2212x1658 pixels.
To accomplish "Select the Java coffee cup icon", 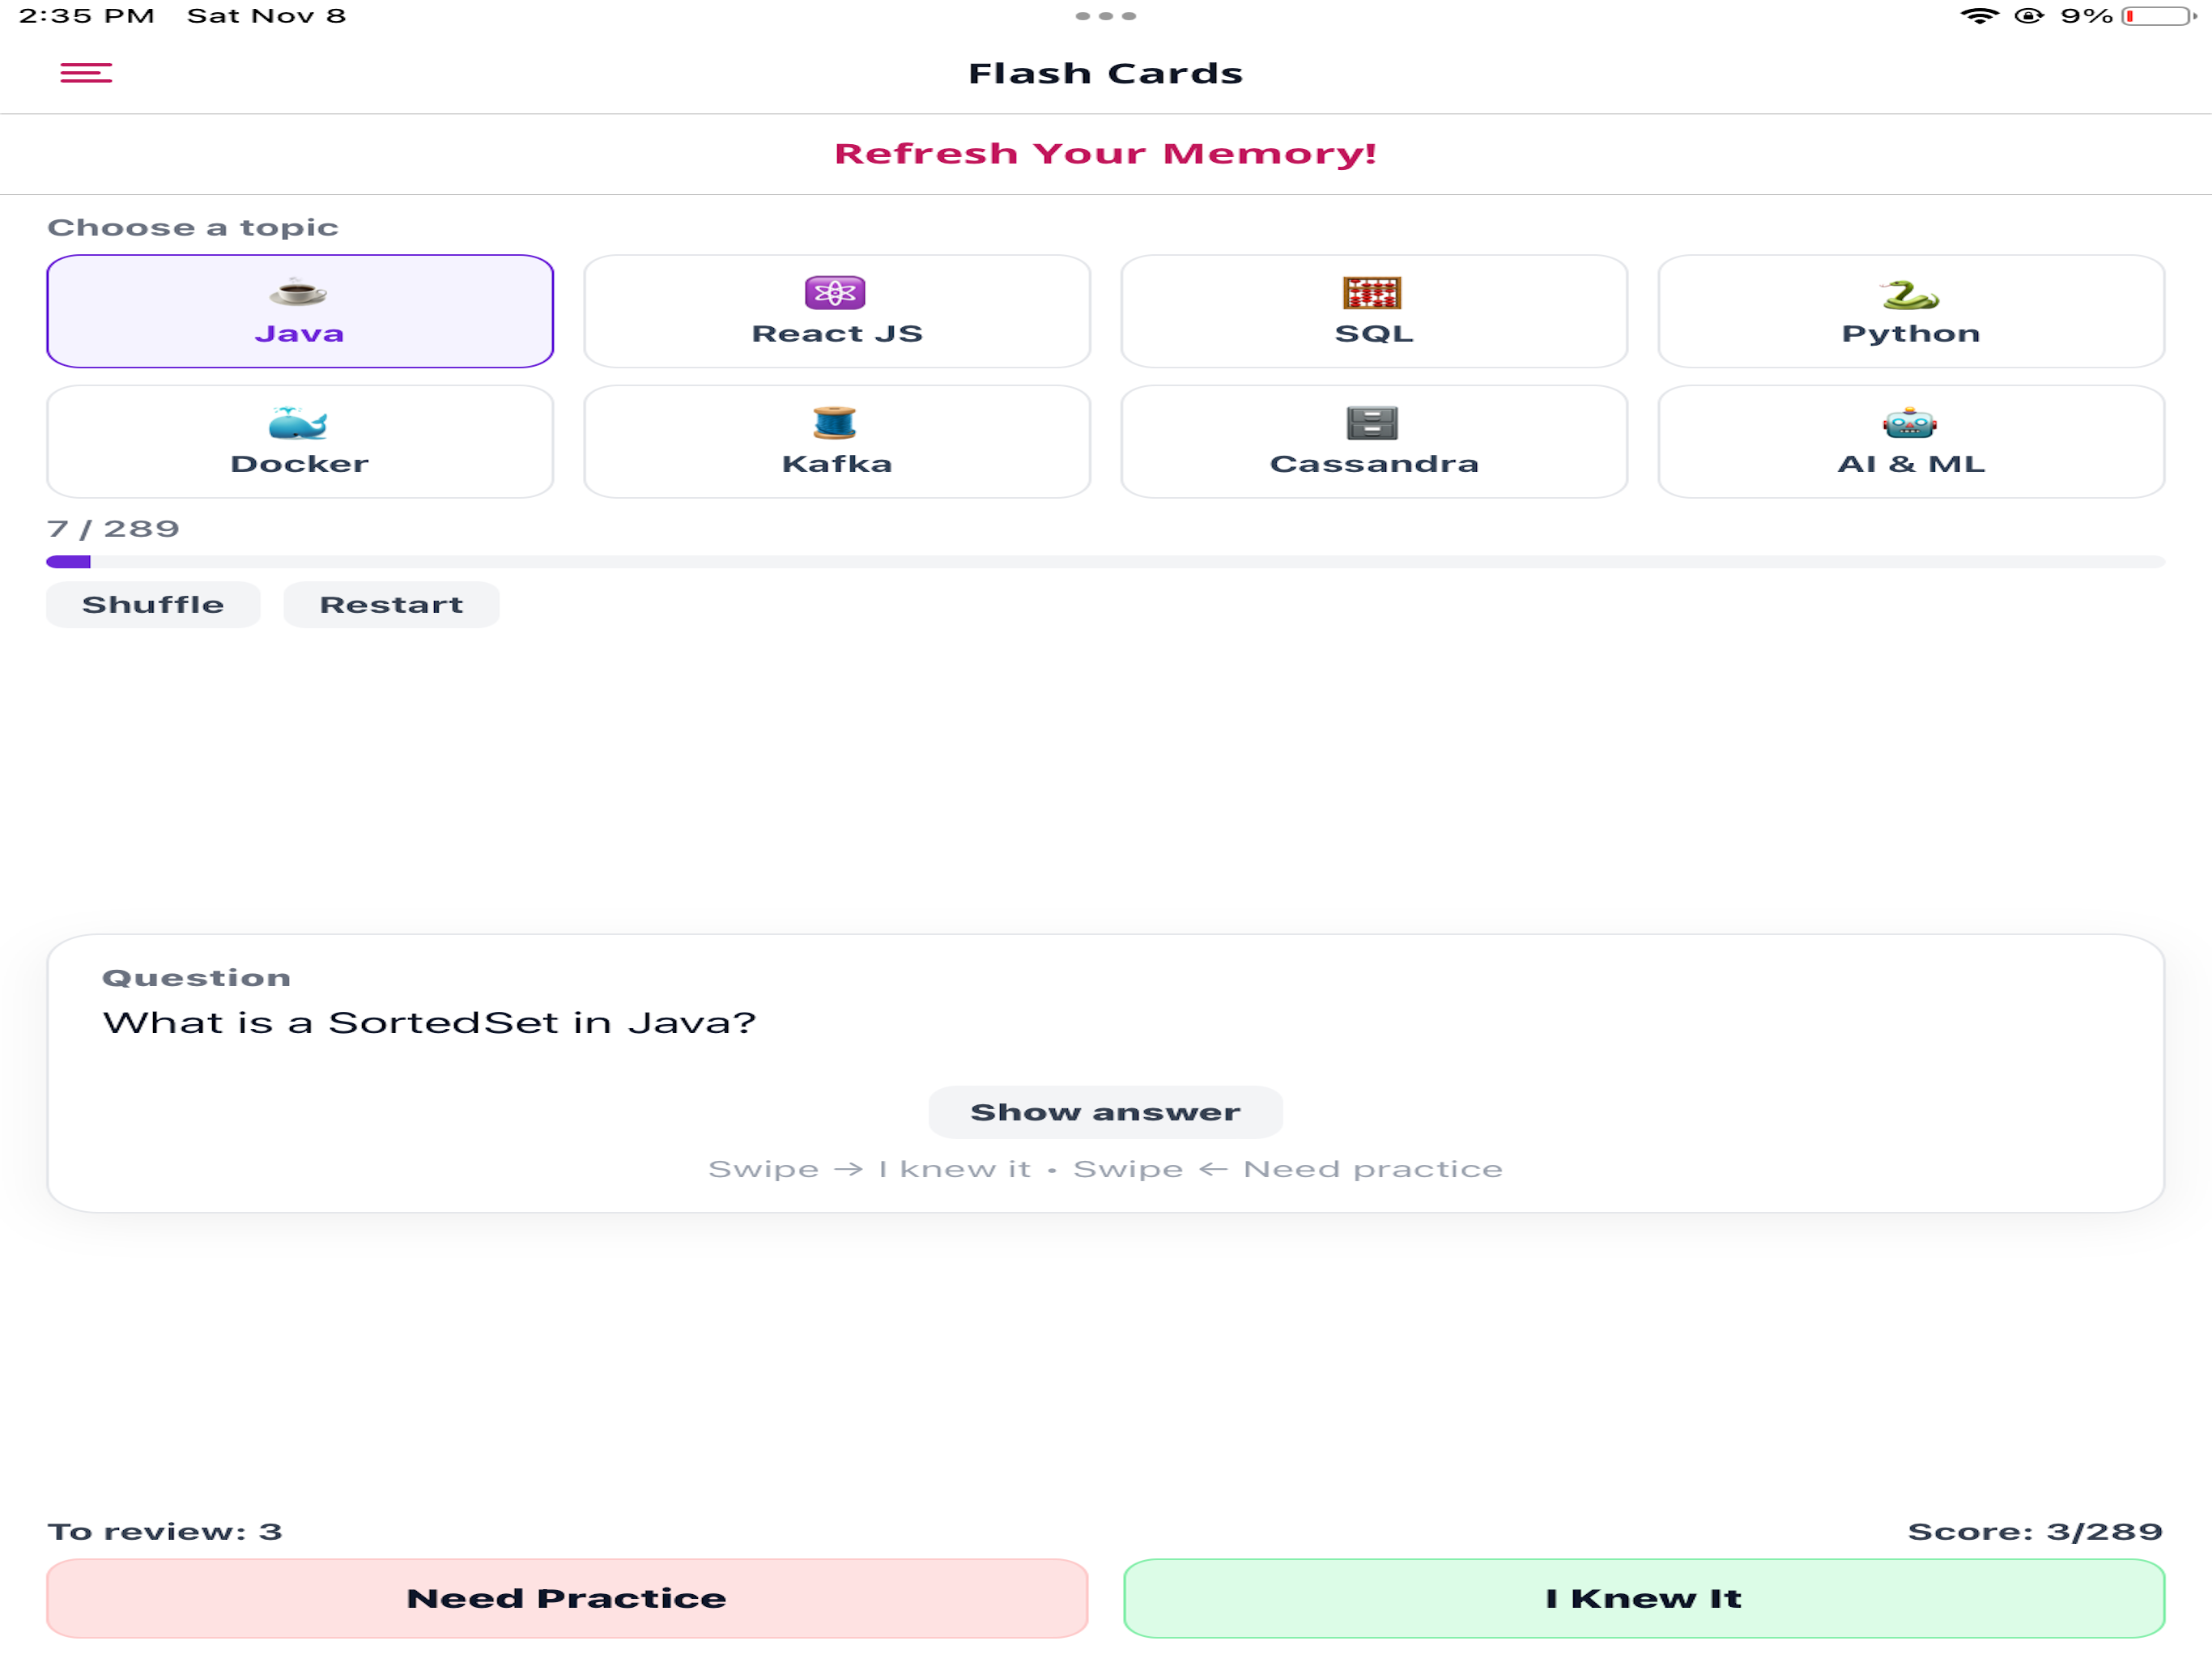I will coord(298,292).
